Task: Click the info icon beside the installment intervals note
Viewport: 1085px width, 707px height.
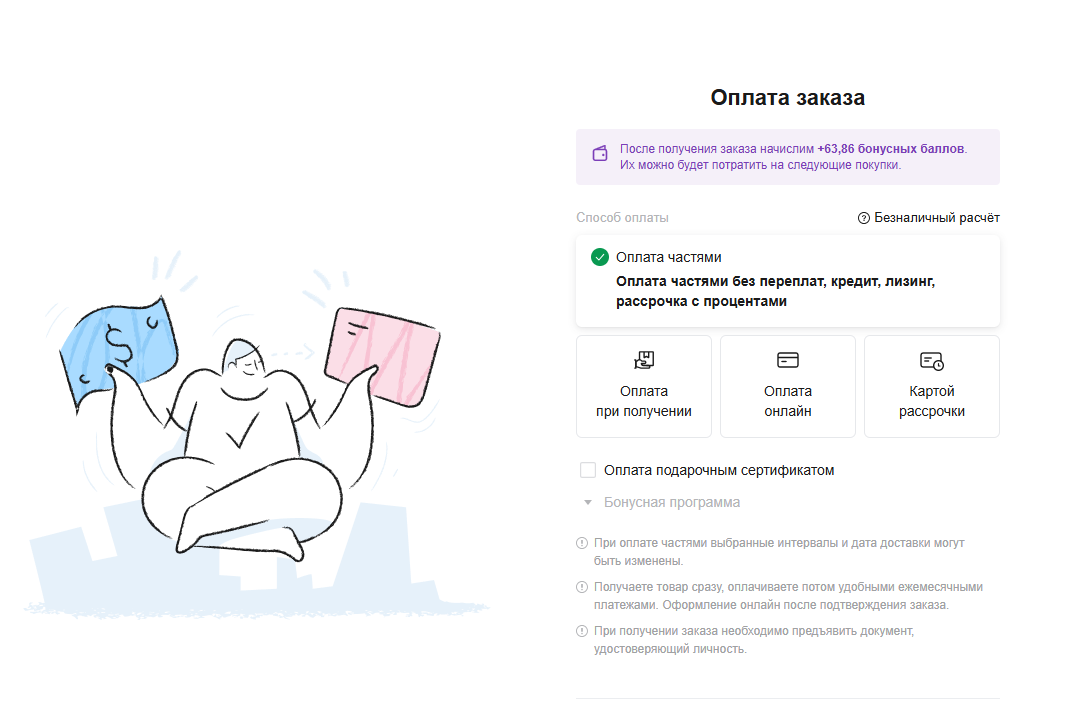Action: (x=582, y=543)
